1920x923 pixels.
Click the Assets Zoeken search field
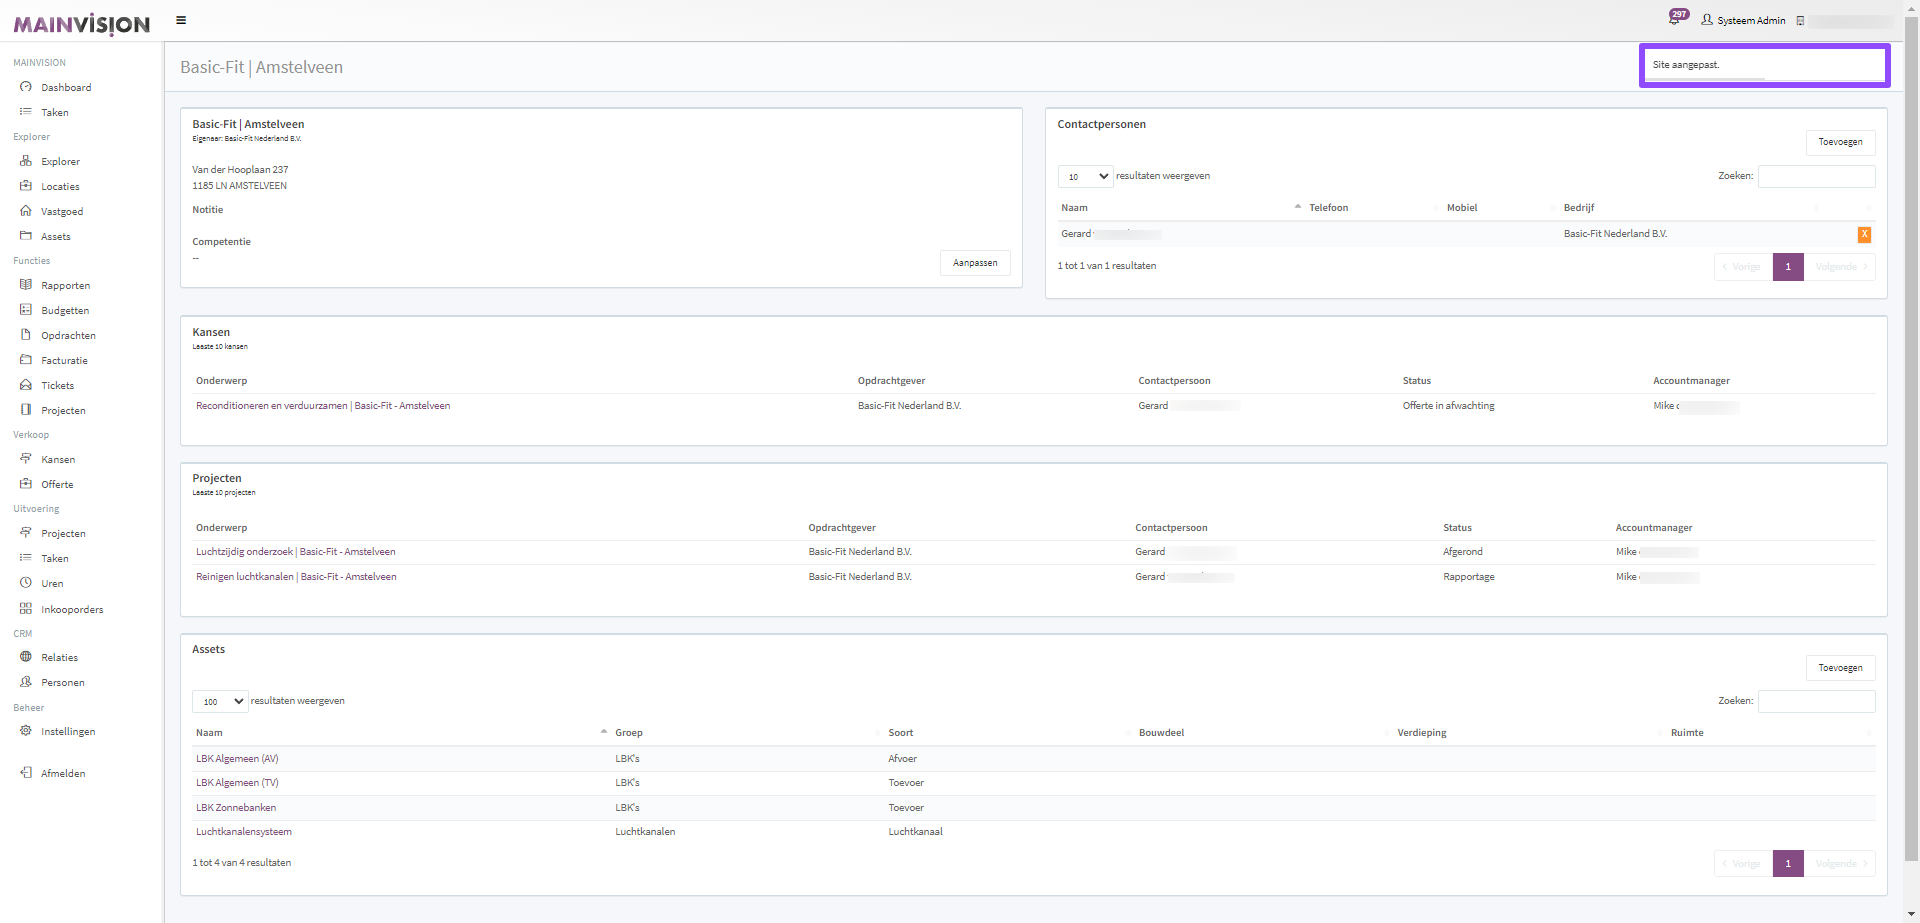tap(1816, 701)
